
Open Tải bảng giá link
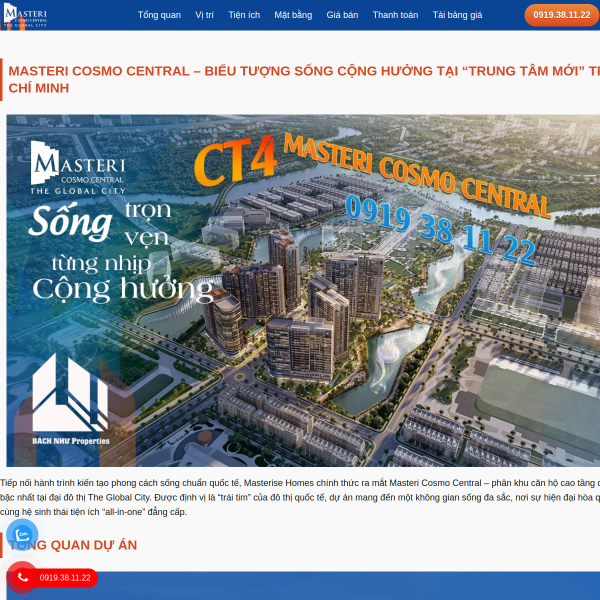pos(457,15)
